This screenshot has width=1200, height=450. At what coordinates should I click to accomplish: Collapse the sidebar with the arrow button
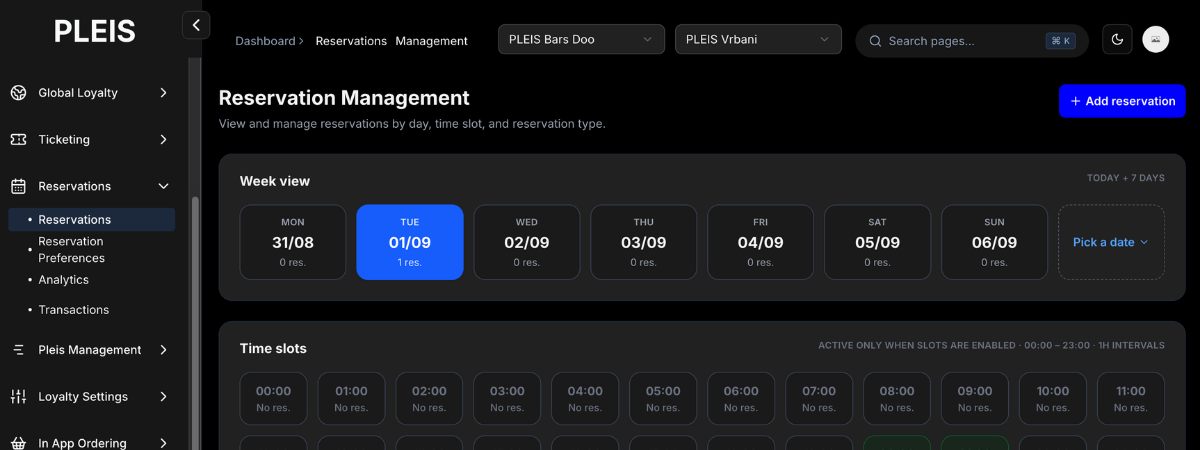(196, 25)
